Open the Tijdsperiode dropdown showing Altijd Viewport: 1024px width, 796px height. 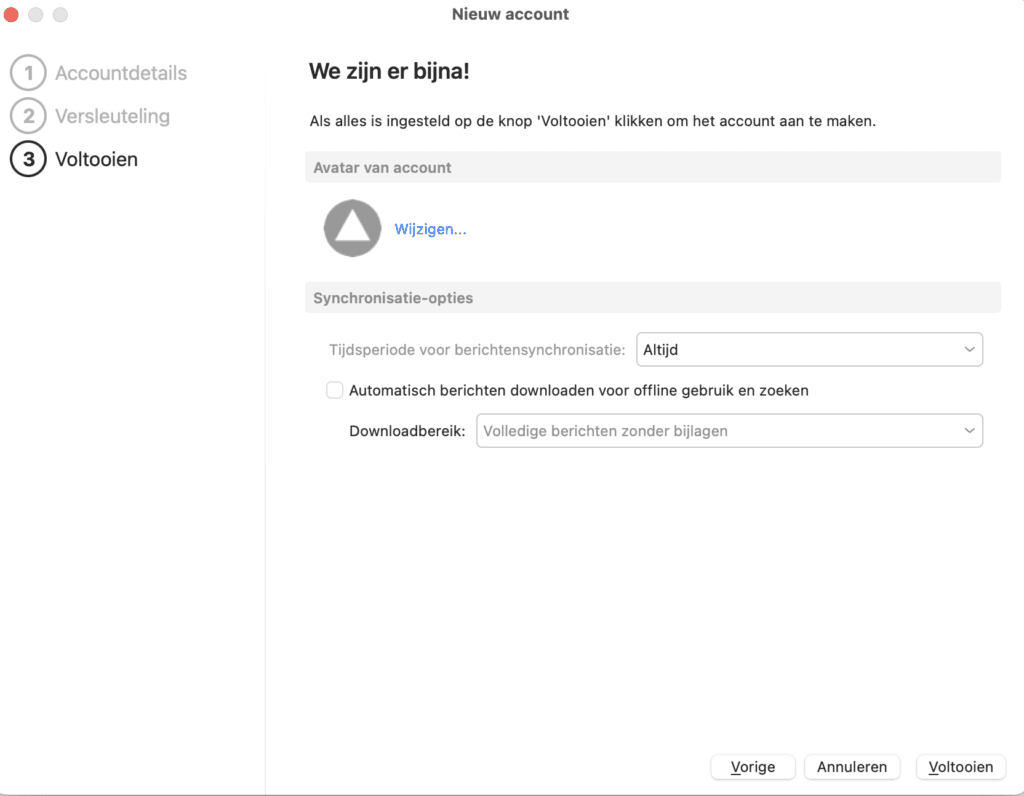click(800, 350)
